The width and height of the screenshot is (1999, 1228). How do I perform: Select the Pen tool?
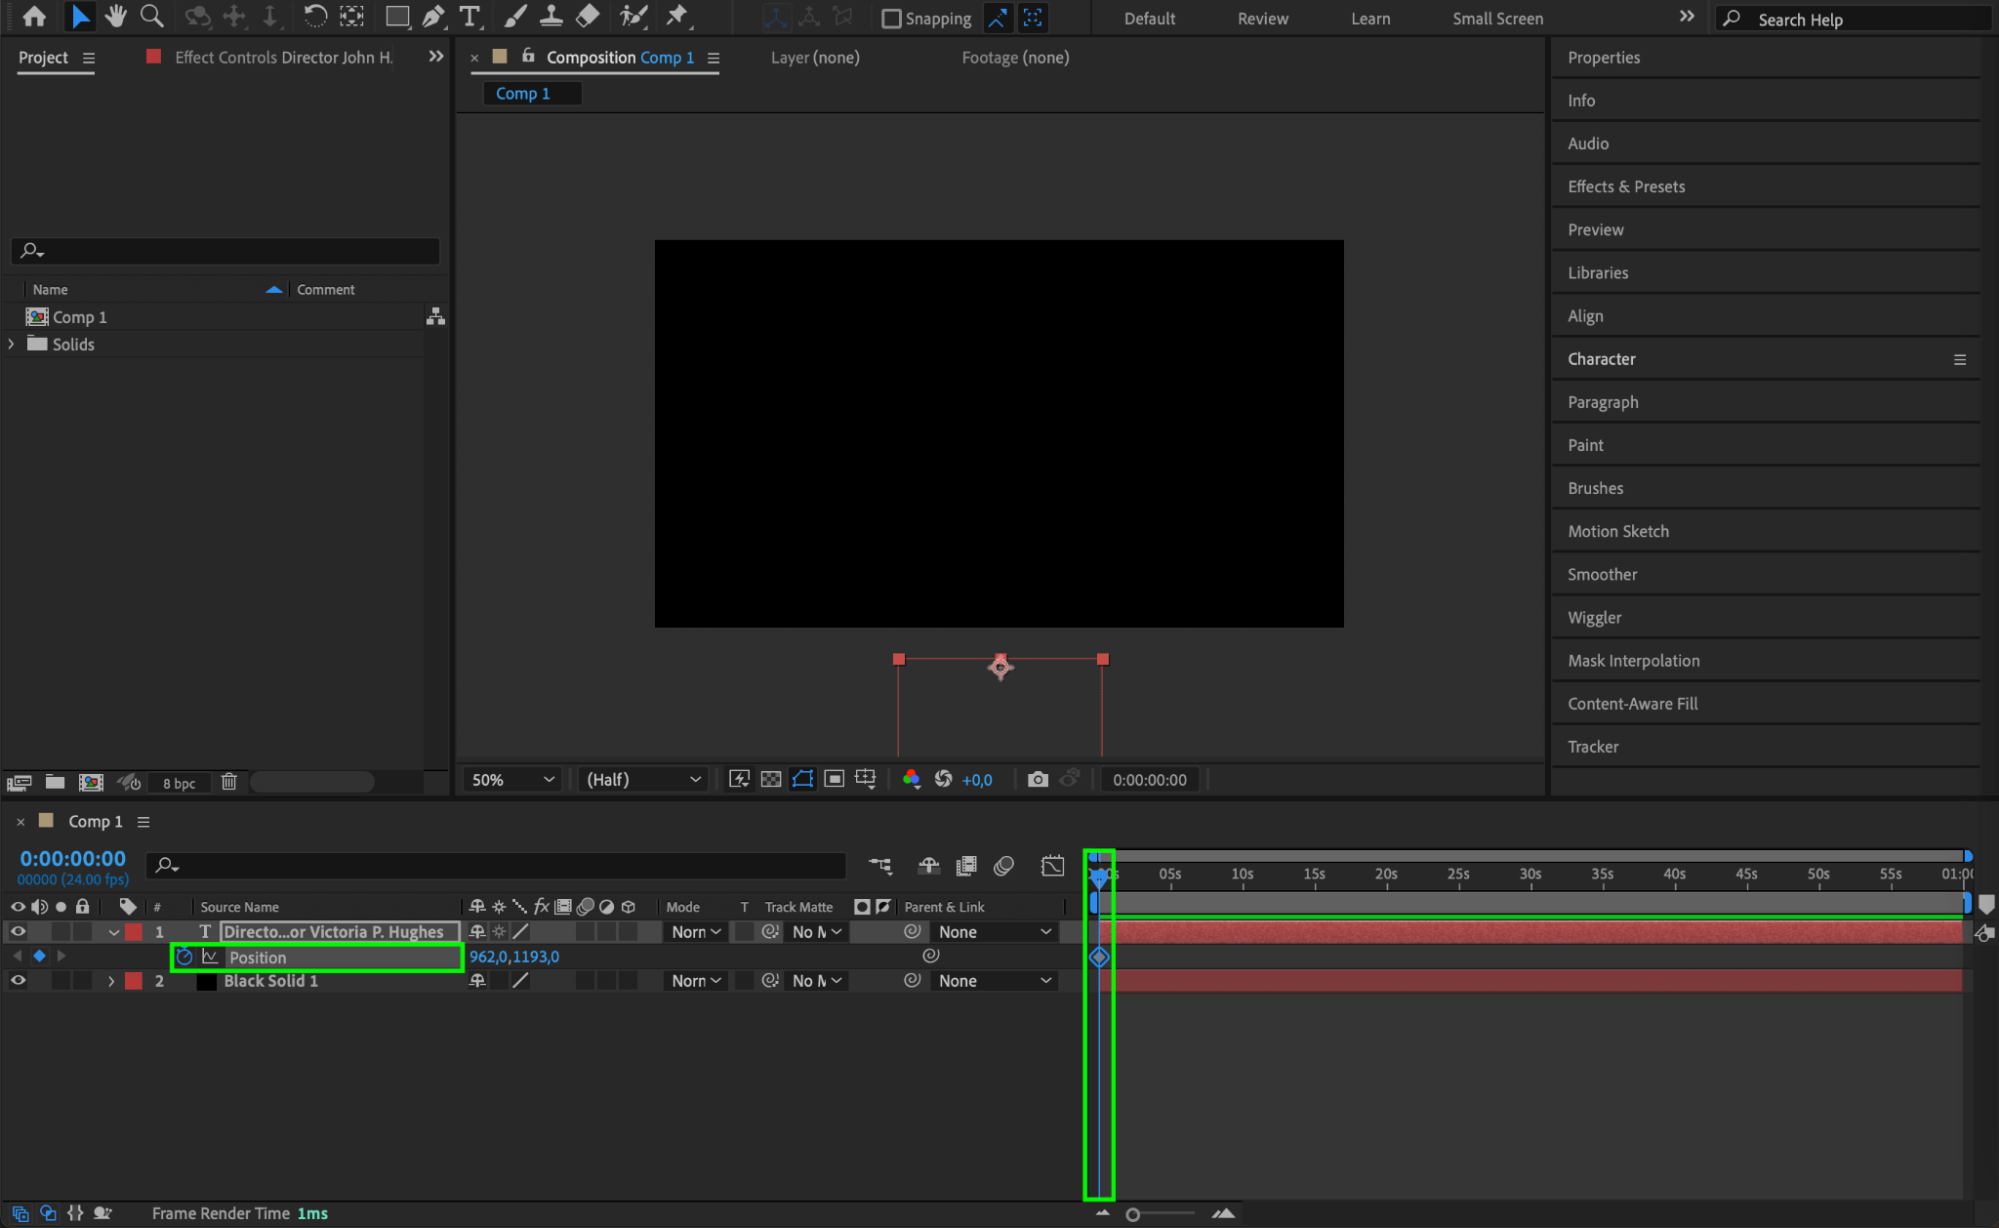click(x=433, y=16)
